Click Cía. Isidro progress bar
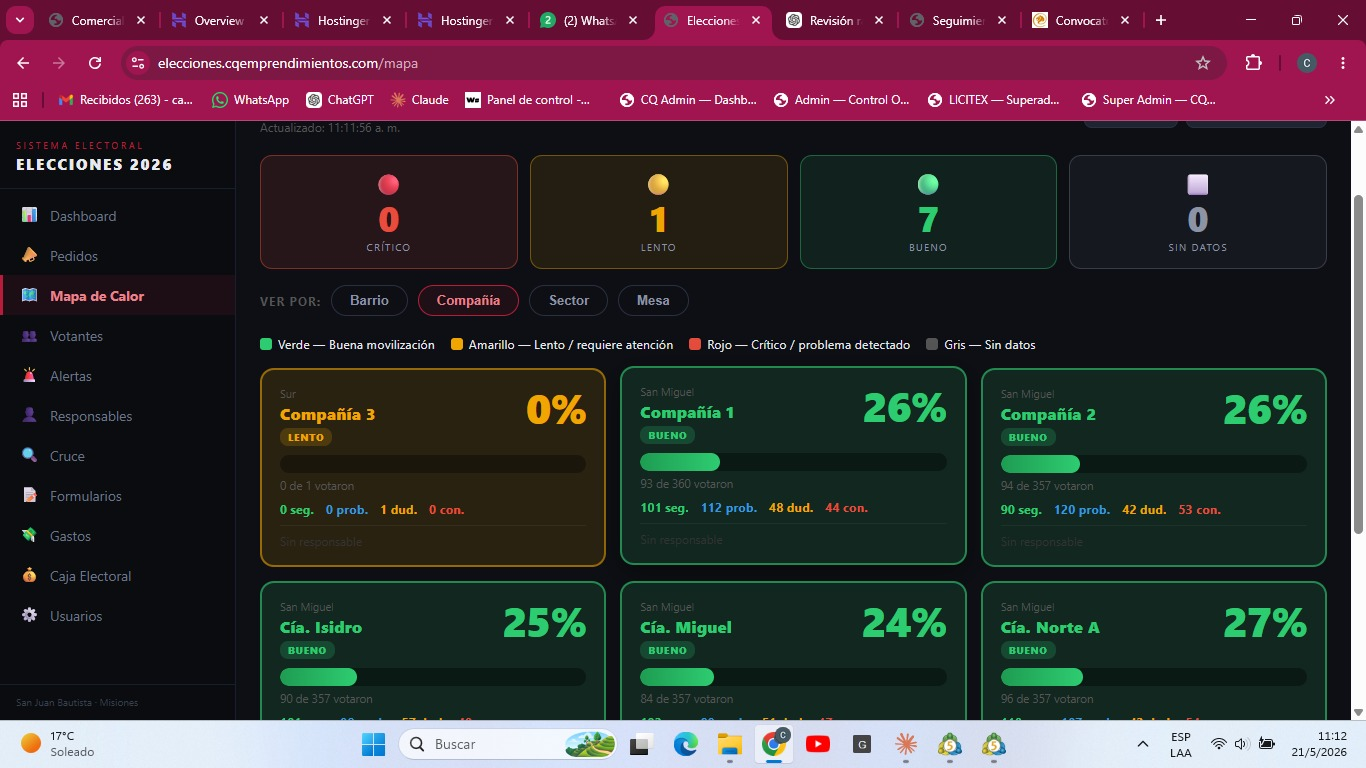1366x768 pixels. [433, 677]
